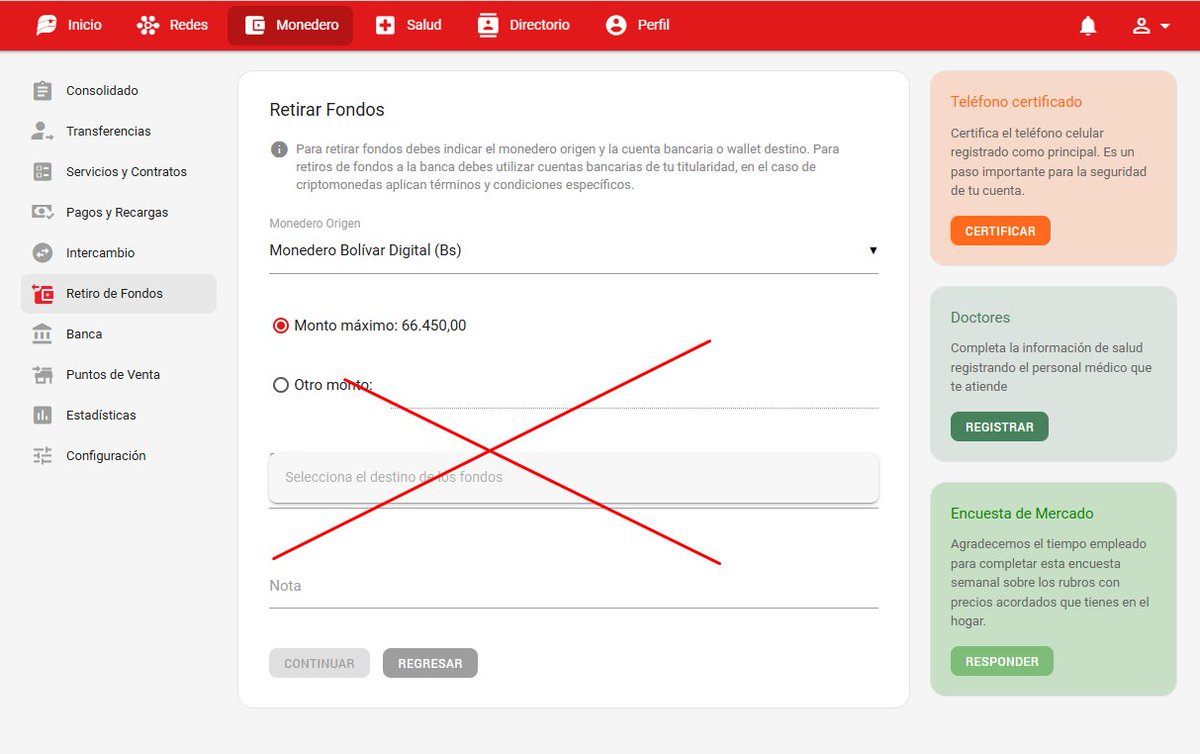
Task: Select the Monedero tab label
Action: [x=307, y=25]
